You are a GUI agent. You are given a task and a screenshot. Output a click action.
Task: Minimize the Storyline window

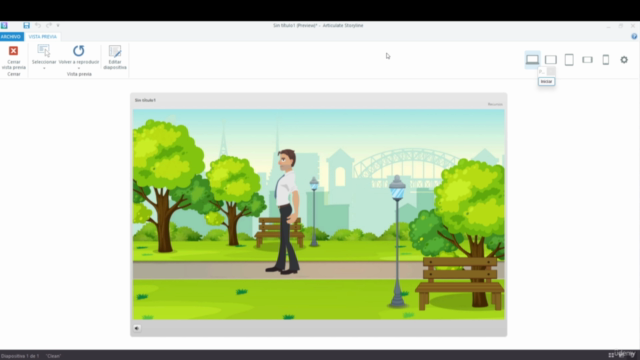pyautogui.click(x=608, y=26)
